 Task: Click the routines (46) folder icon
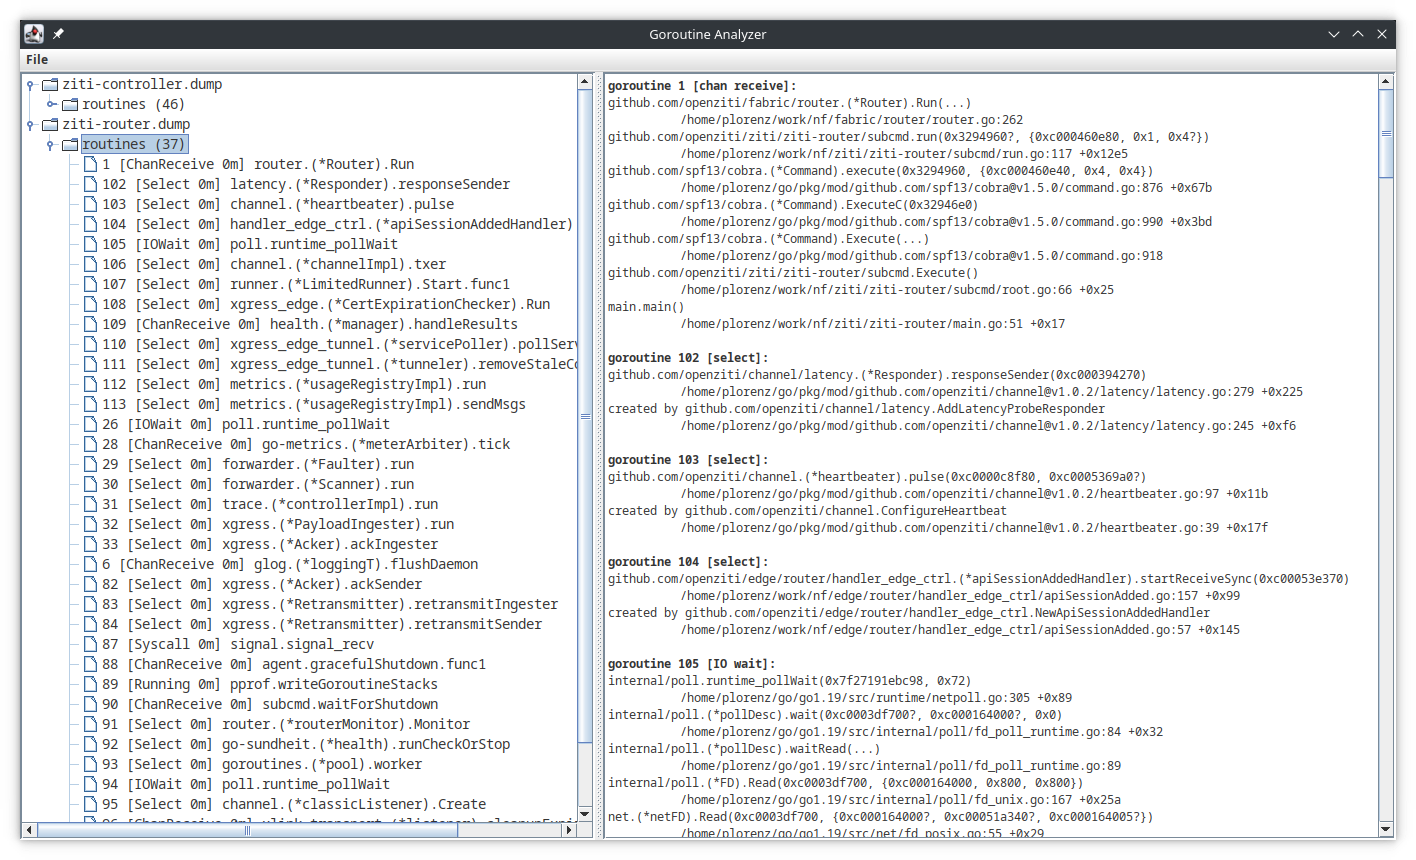point(70,105)
